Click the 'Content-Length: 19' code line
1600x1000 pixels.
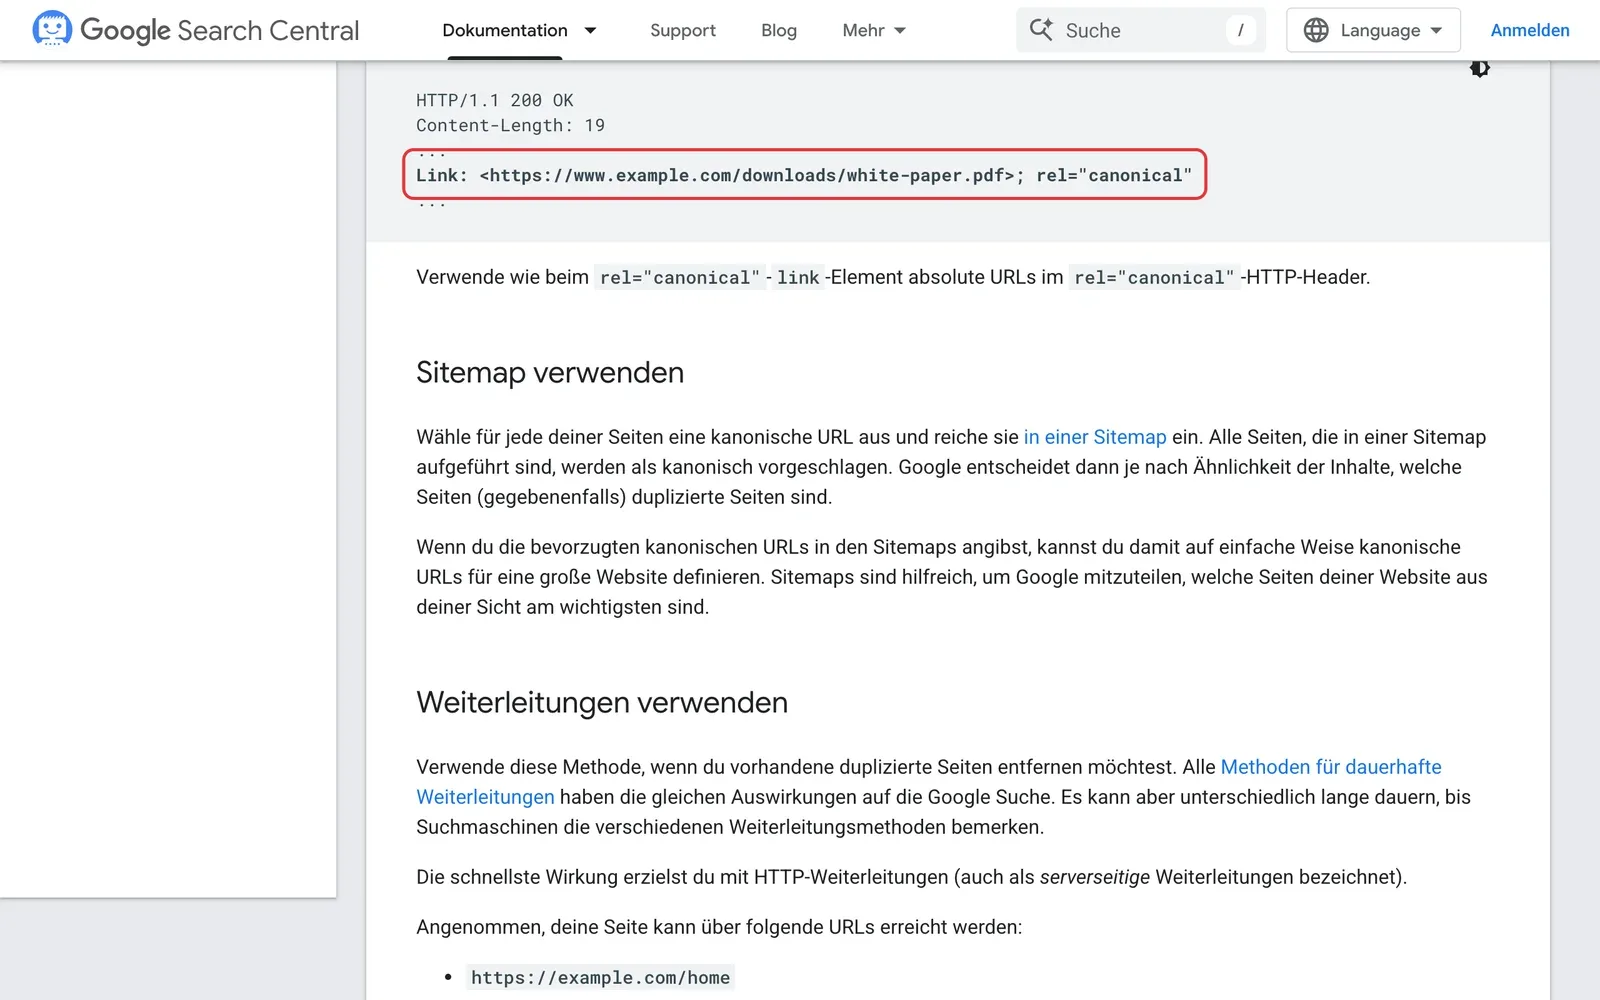(x=510, y=125)
